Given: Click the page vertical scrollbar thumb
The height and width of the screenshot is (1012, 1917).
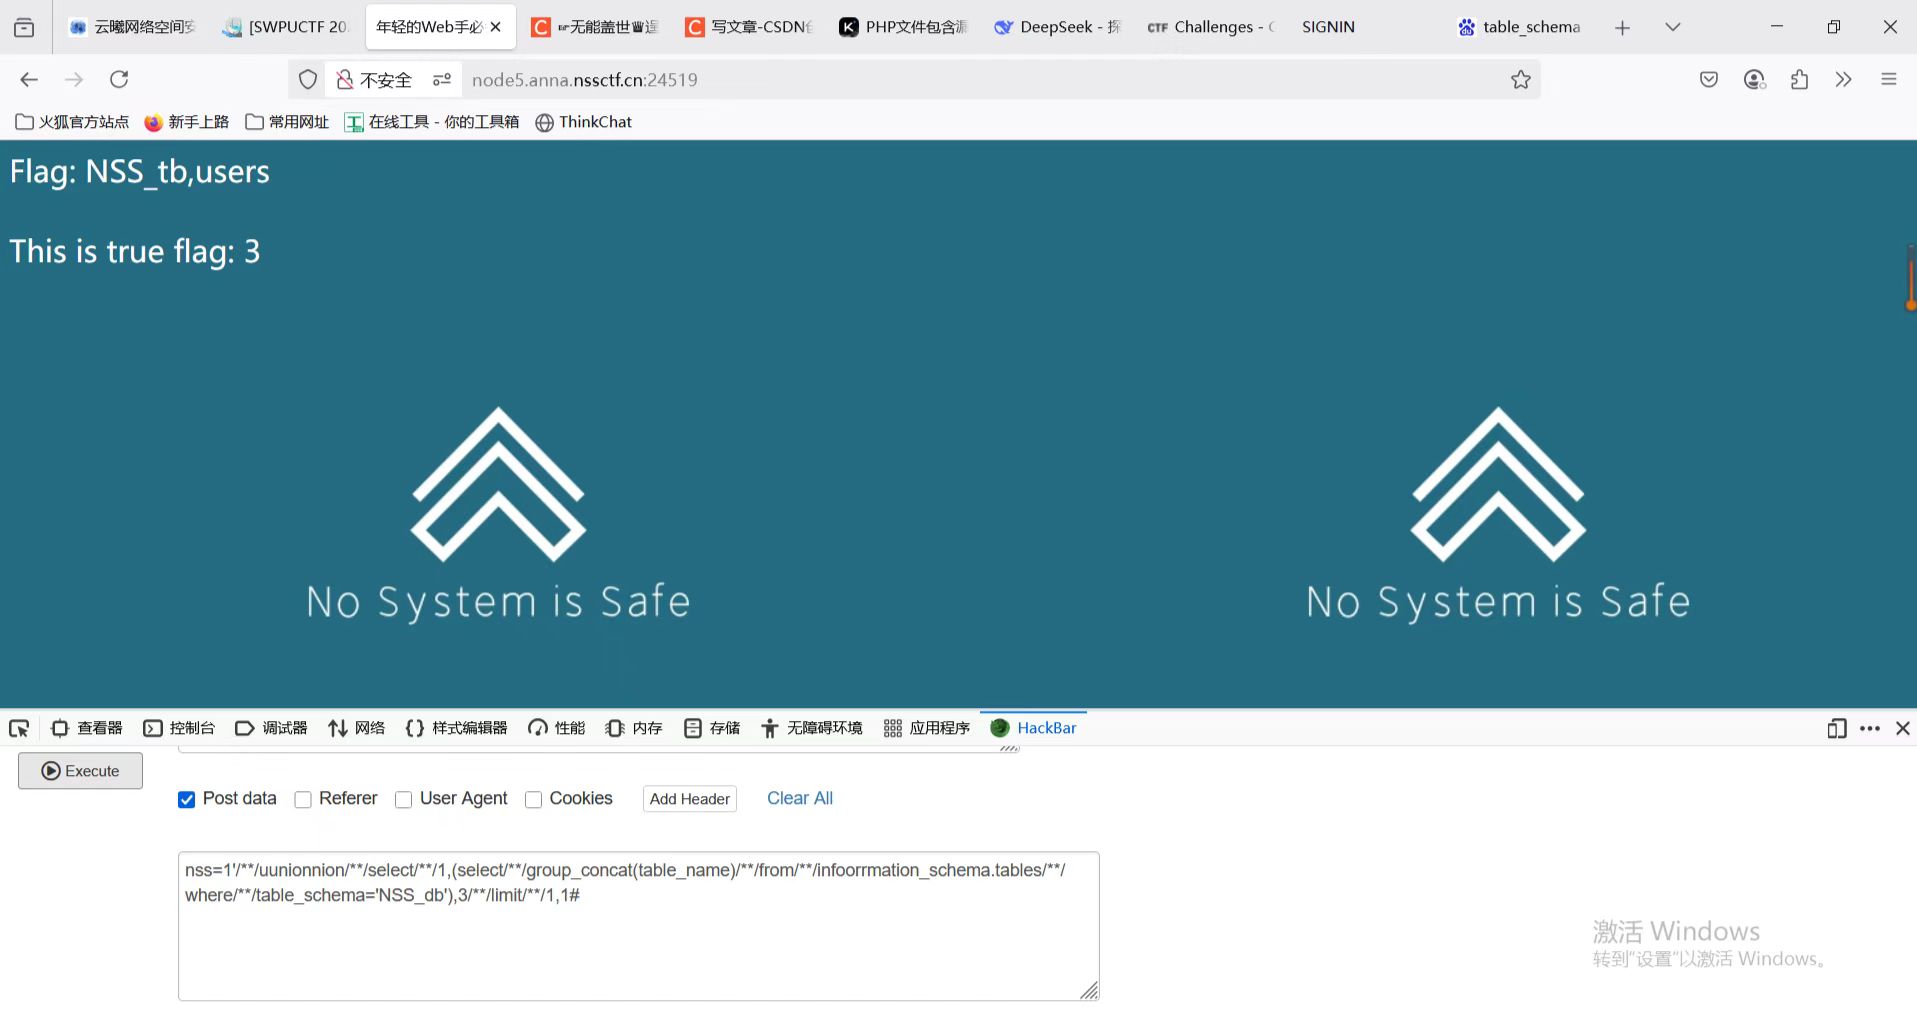Looking at the screenshot, I should pos(1910,278).
